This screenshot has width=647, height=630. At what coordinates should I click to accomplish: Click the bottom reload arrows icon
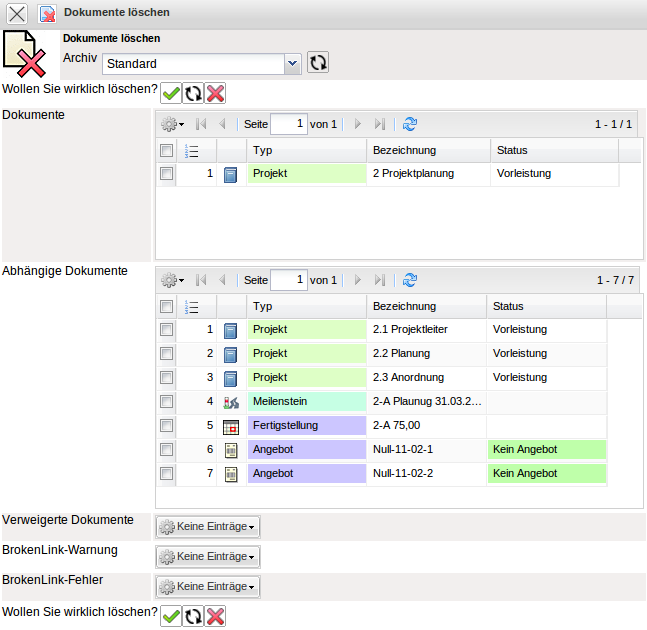(193, 616)
